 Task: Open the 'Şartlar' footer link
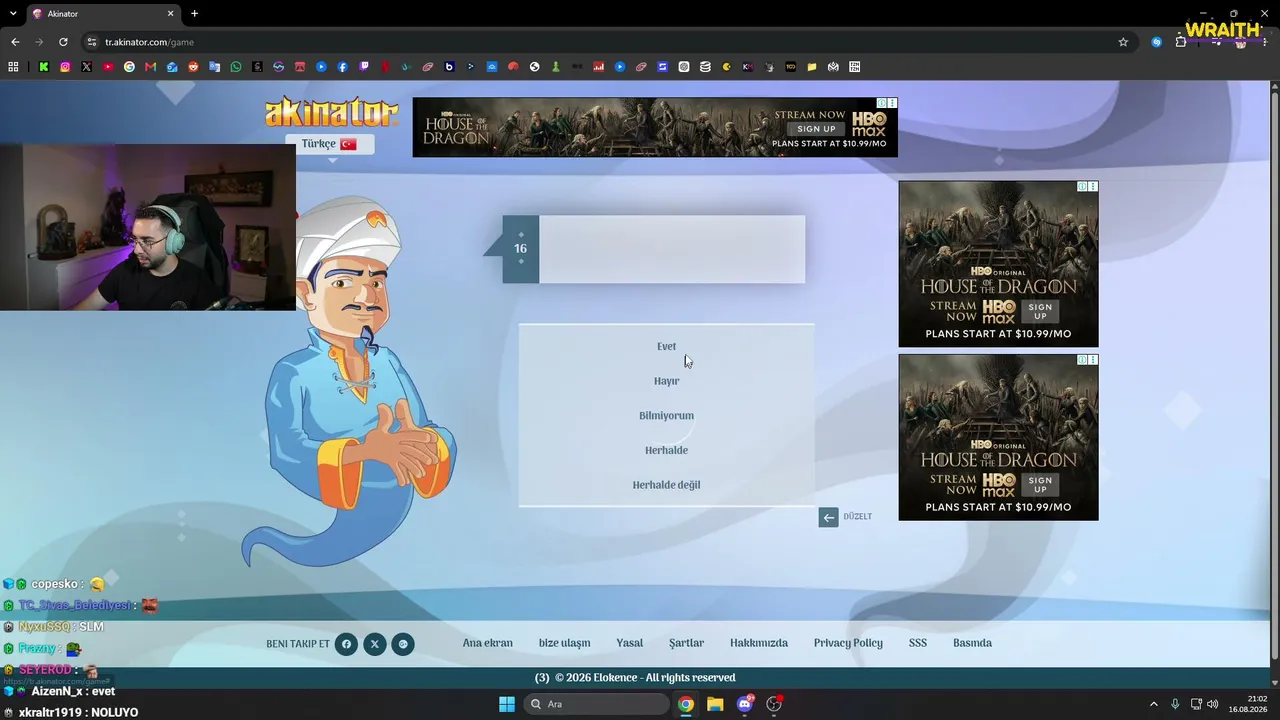686,643
